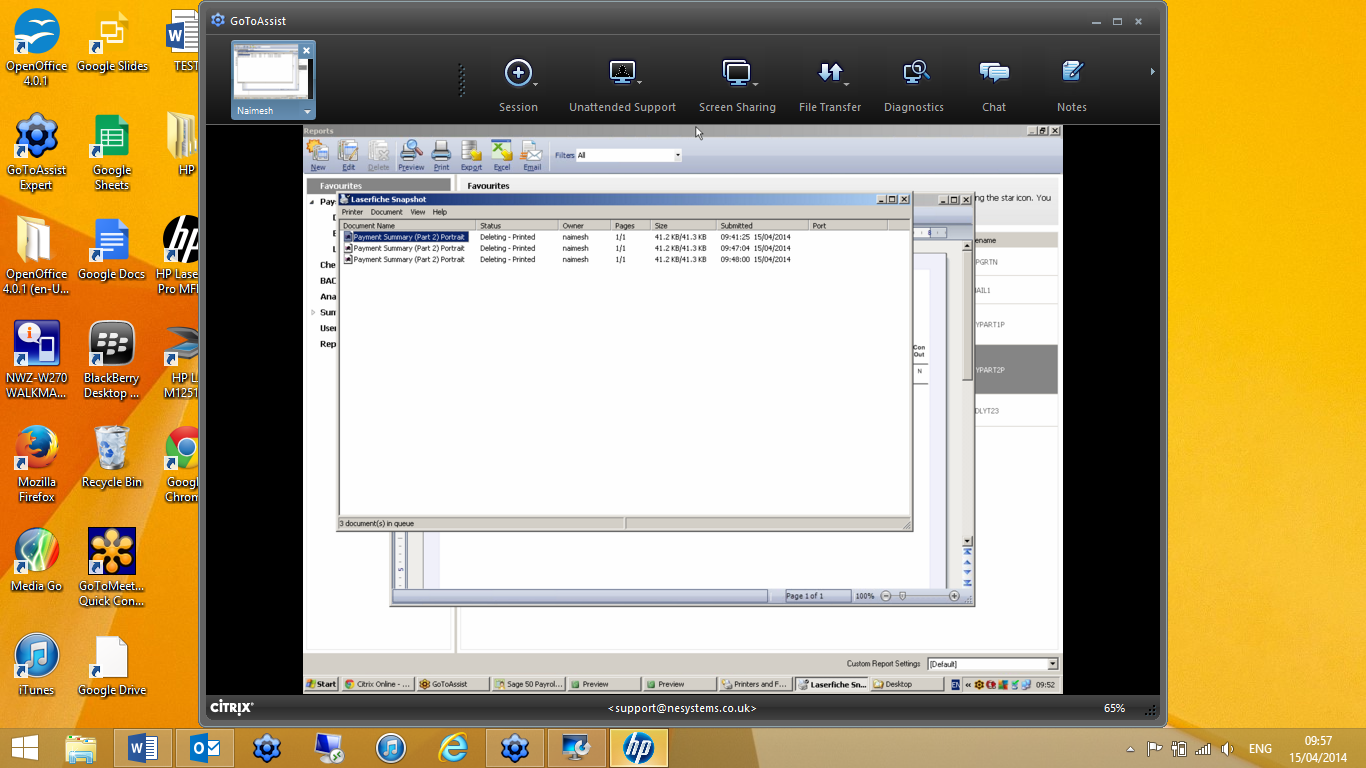
Task: Open the Printer menu in Laserfiche Snapshot
Action: (352, 212)
